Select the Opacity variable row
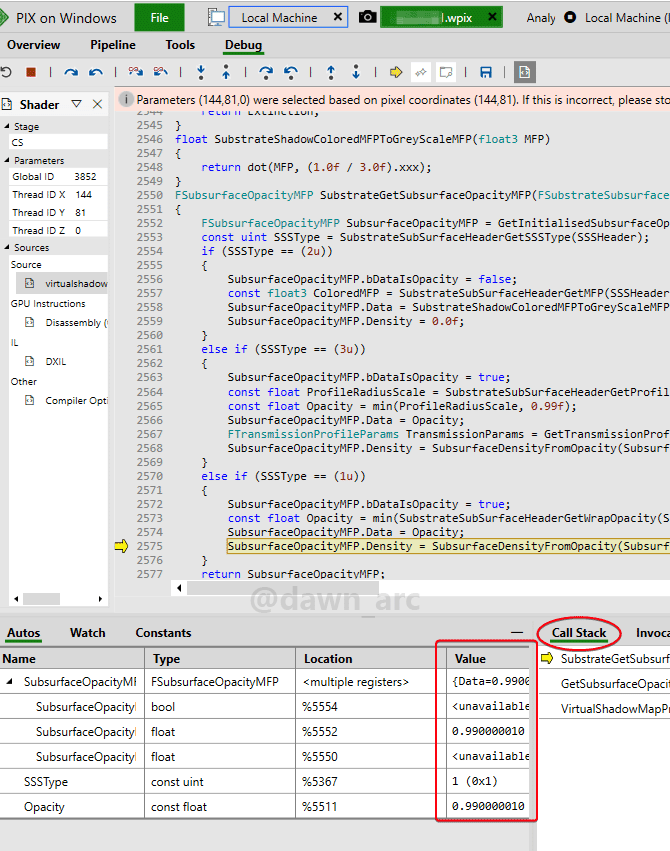The image size is (670, 851). pyautogui.click(x=264, y=806)
